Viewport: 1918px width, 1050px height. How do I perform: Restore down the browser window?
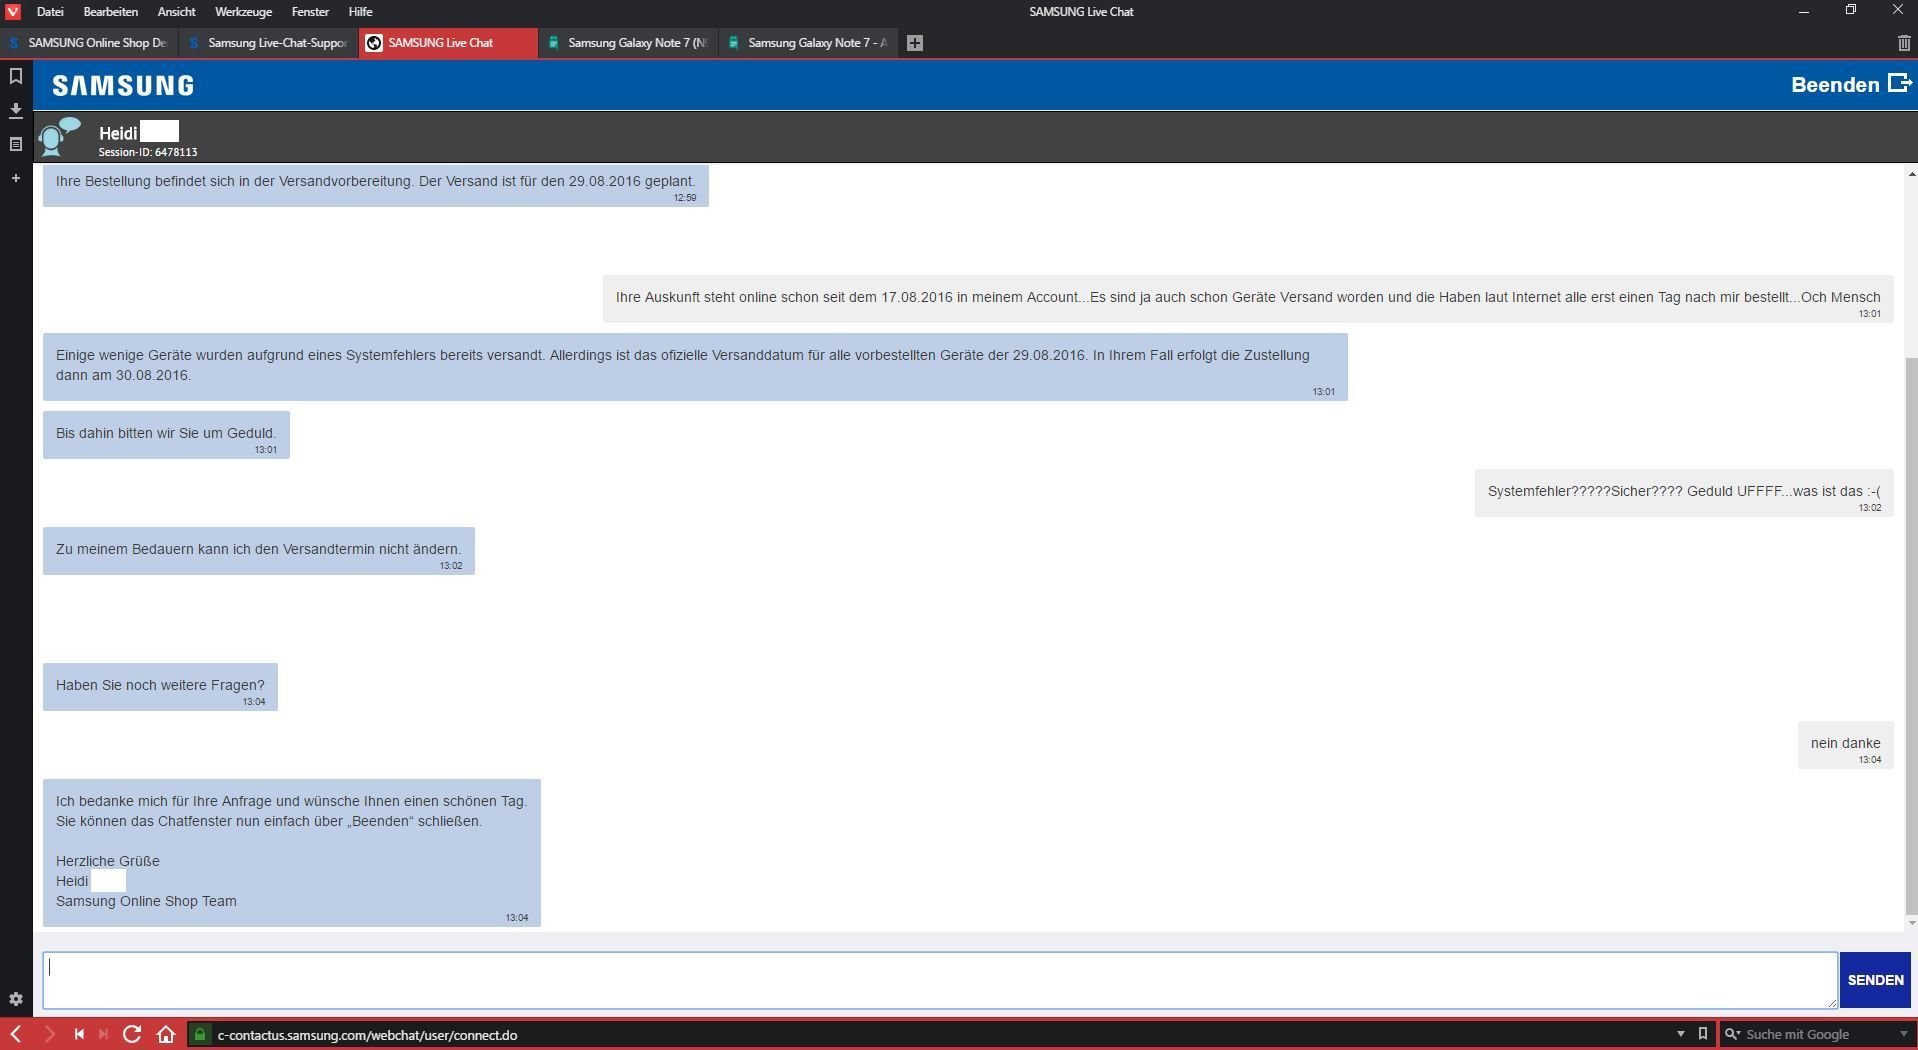(x=1850, y=11)
